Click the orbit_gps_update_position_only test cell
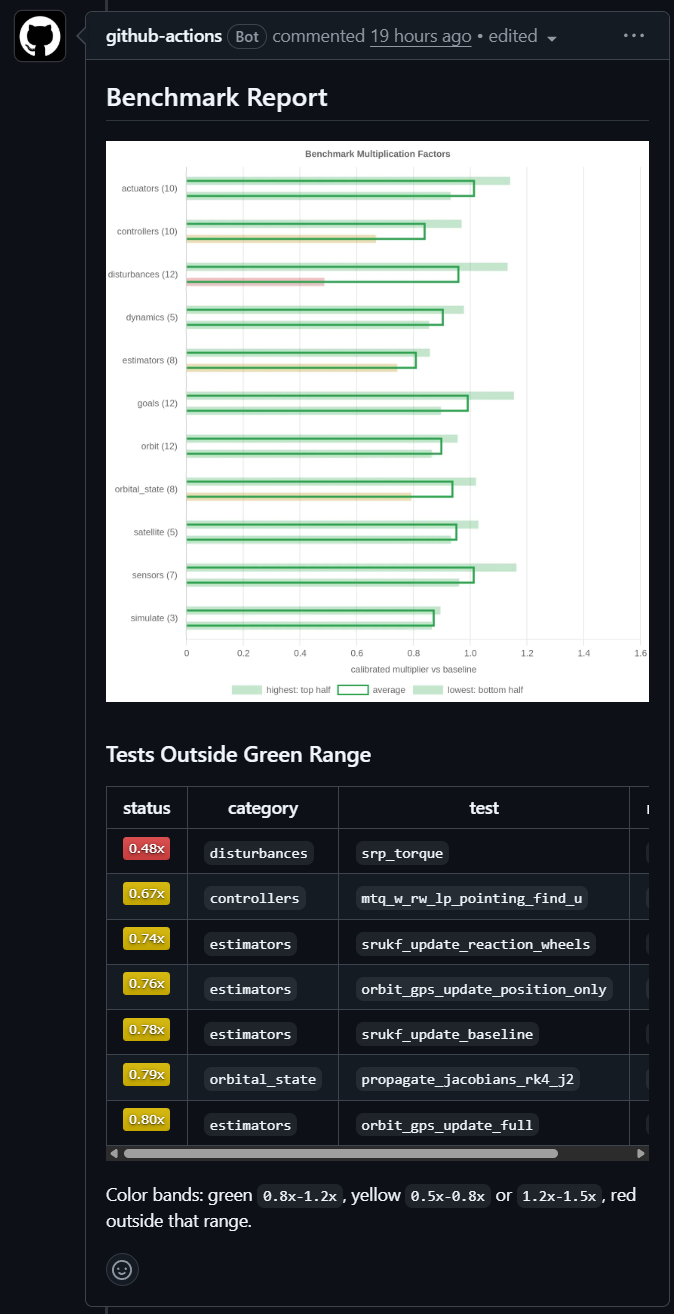Viewport: 674px width, 1314px height. [484, 988]
